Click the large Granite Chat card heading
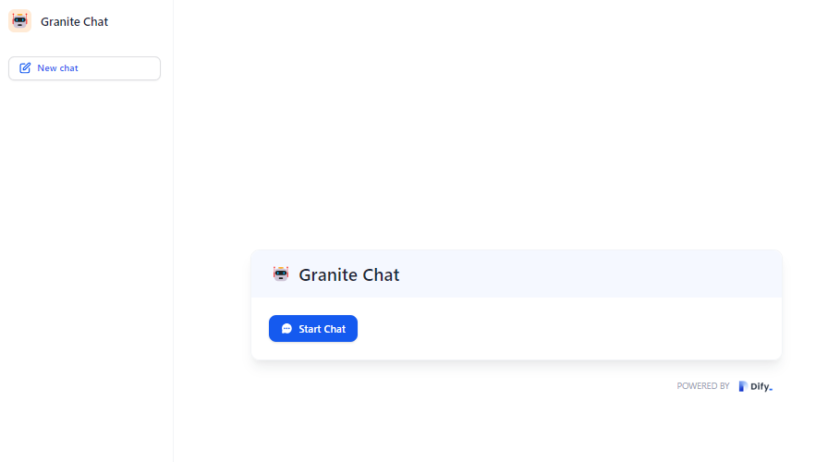Screen dimensions: 840x462 point(349,275)
